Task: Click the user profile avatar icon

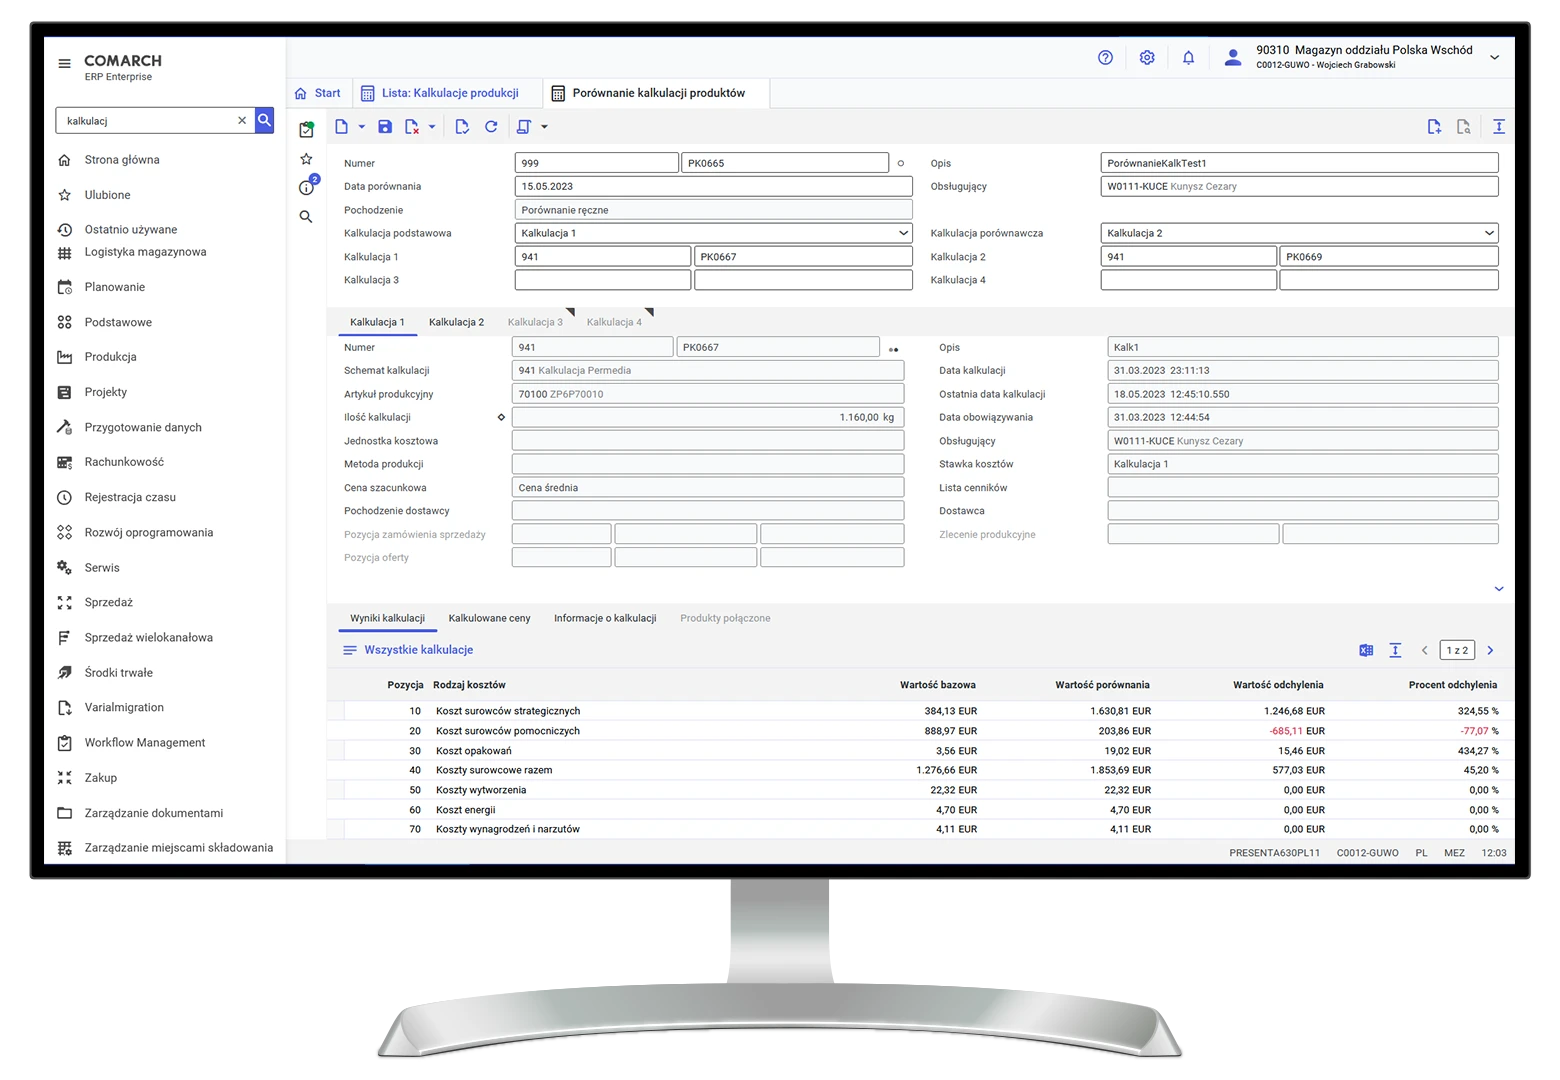Action: pyautogui.click(x=1233, y=58)
